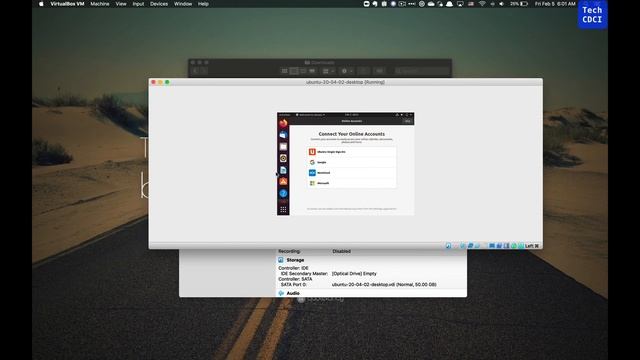Click the Left ⌘ host key indicator
This screenshot has height=360, width=640.
click(532, 246)
